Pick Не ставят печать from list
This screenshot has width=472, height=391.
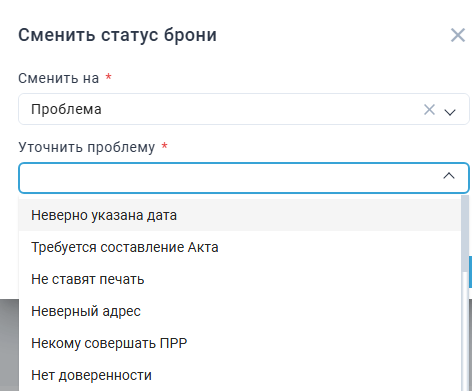[x=239, y=279]
